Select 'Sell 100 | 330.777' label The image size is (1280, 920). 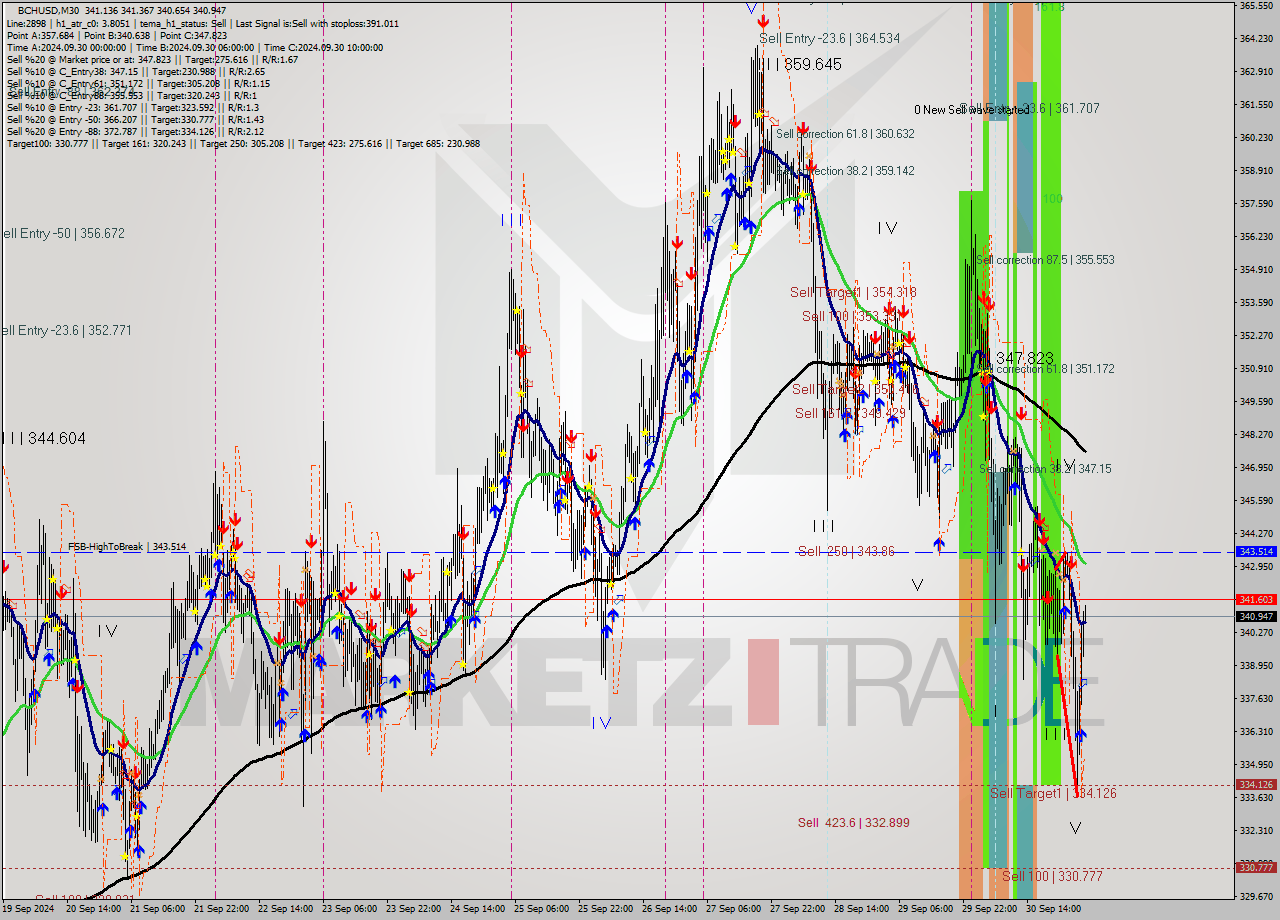(x=1052, y=876)
